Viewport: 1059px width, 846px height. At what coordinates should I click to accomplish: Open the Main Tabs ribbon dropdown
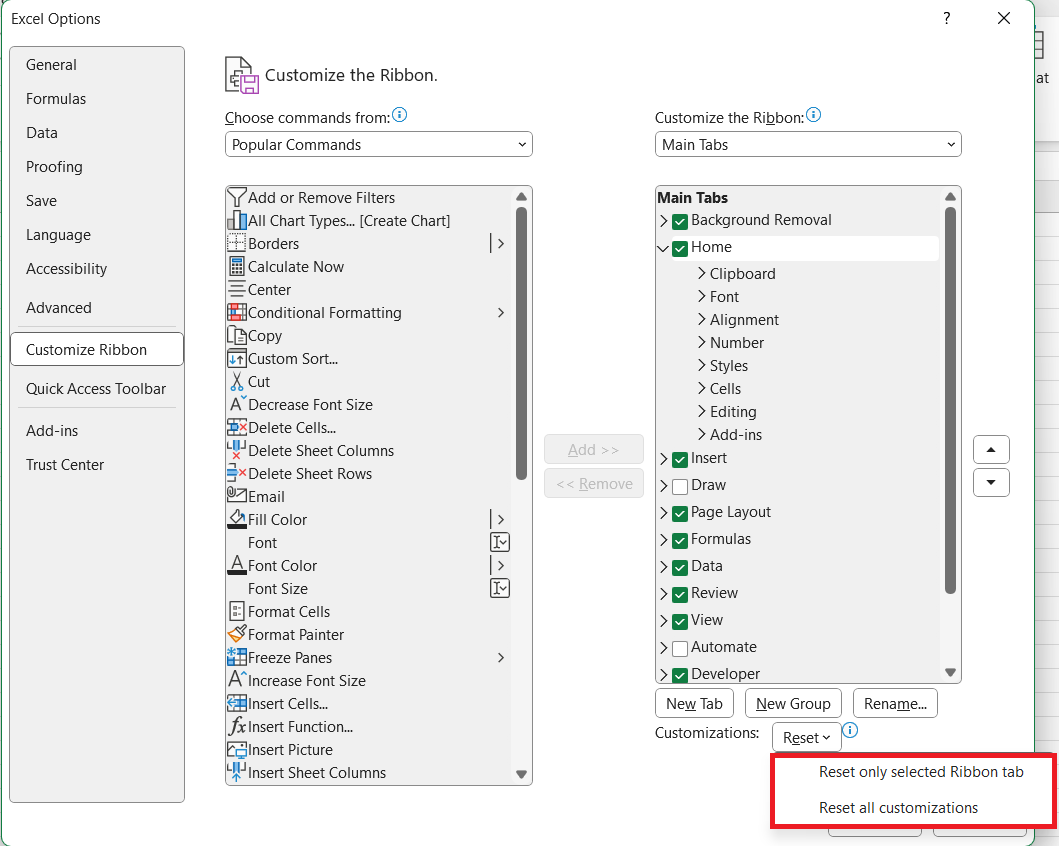(808, 144)
